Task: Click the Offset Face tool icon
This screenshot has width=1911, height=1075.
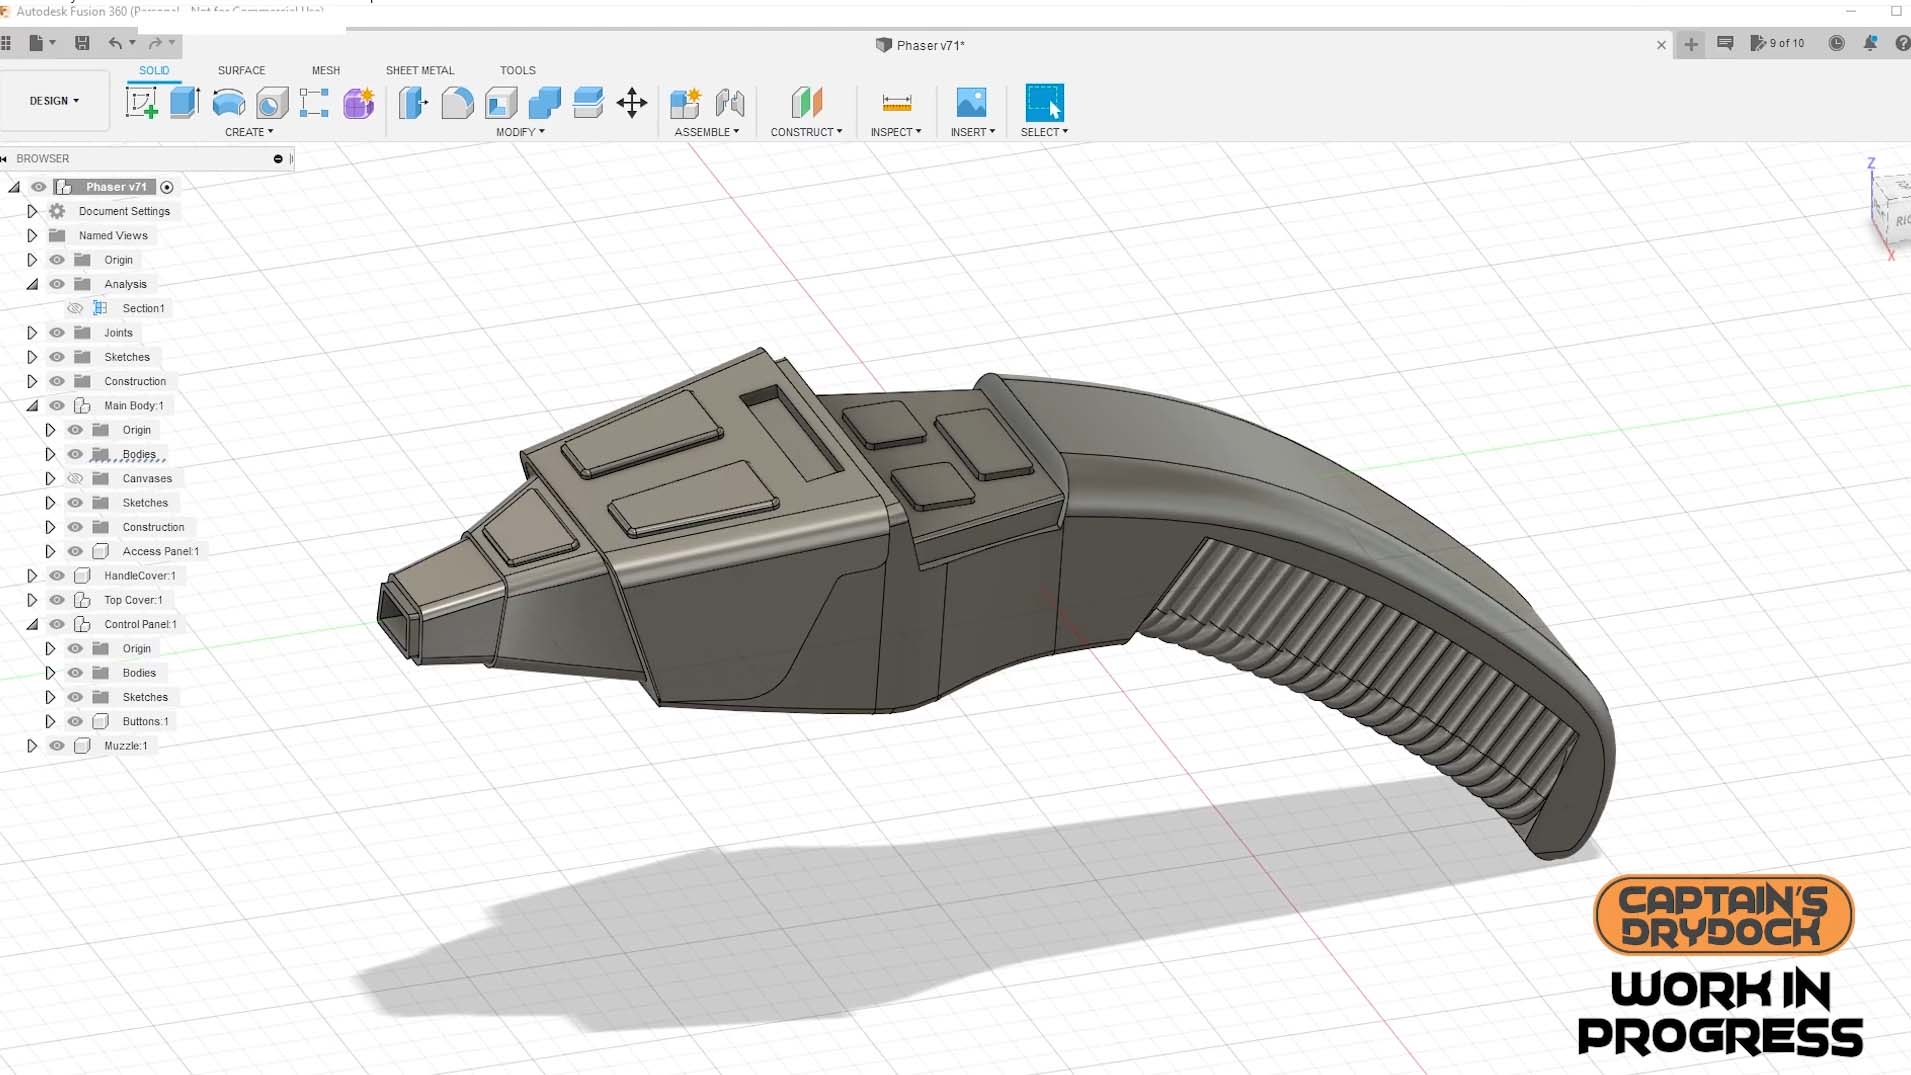Action: pos(588,102)
